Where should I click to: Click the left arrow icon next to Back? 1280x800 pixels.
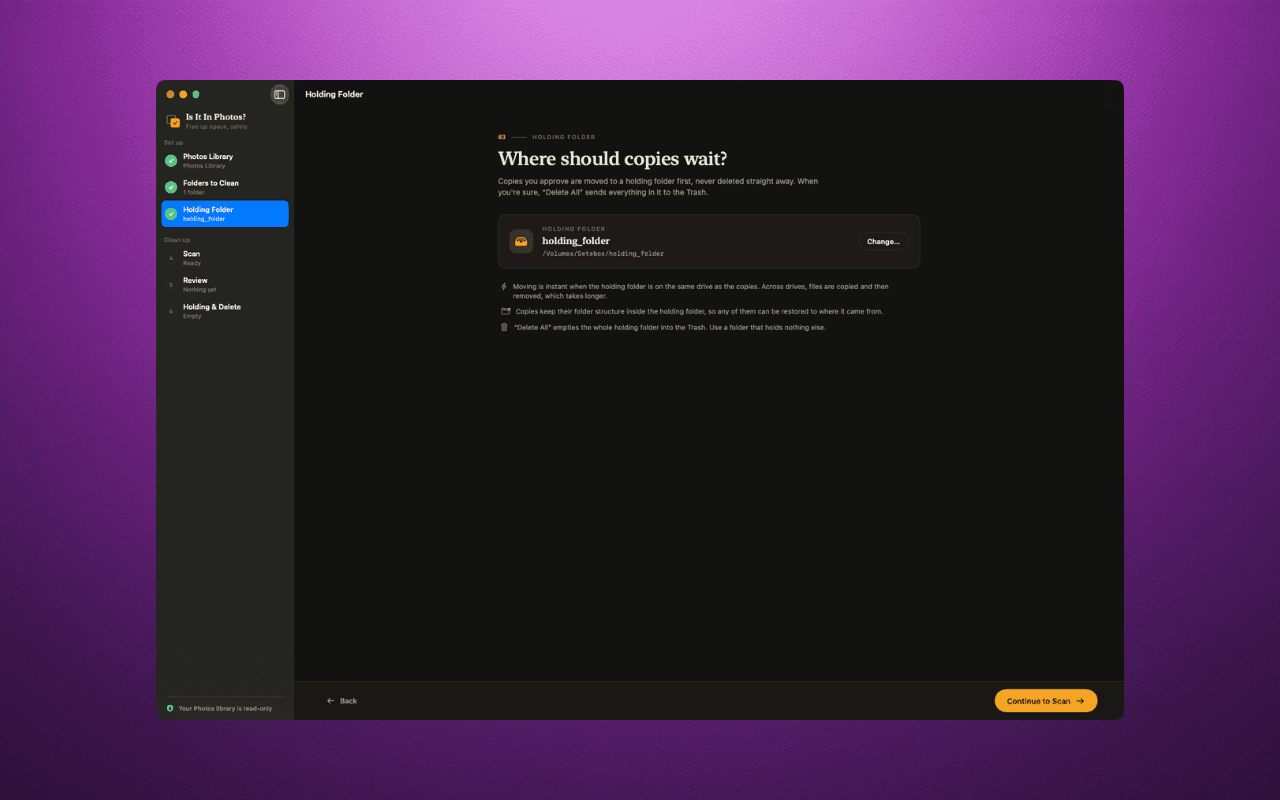pyautogui.click(x=331, y=701)
